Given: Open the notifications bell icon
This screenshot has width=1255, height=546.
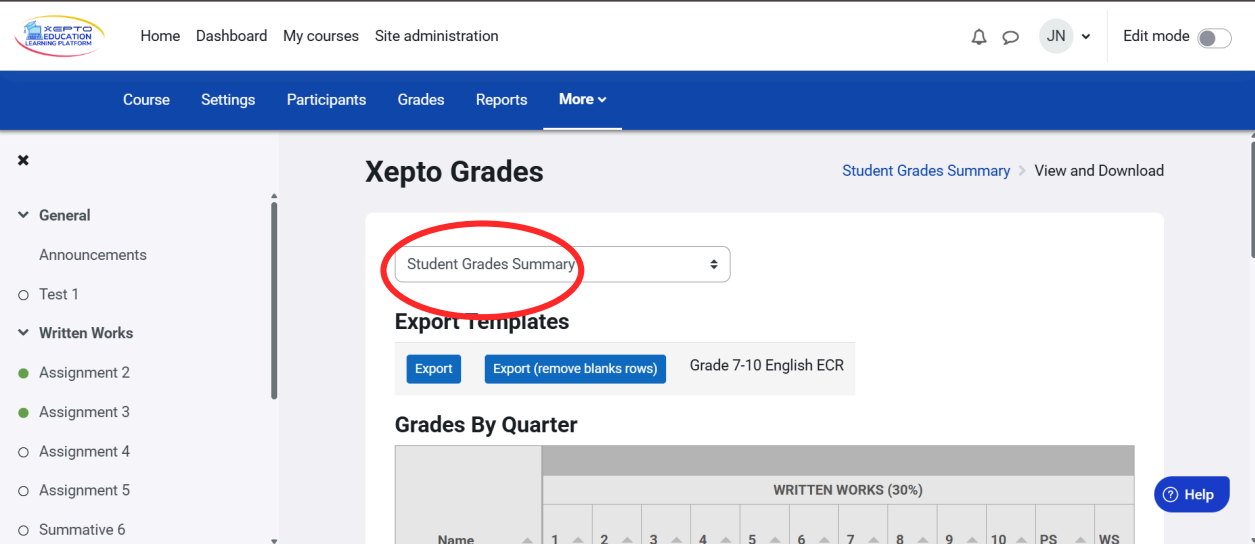Looking at the screenshot, I should coord(979,37).
